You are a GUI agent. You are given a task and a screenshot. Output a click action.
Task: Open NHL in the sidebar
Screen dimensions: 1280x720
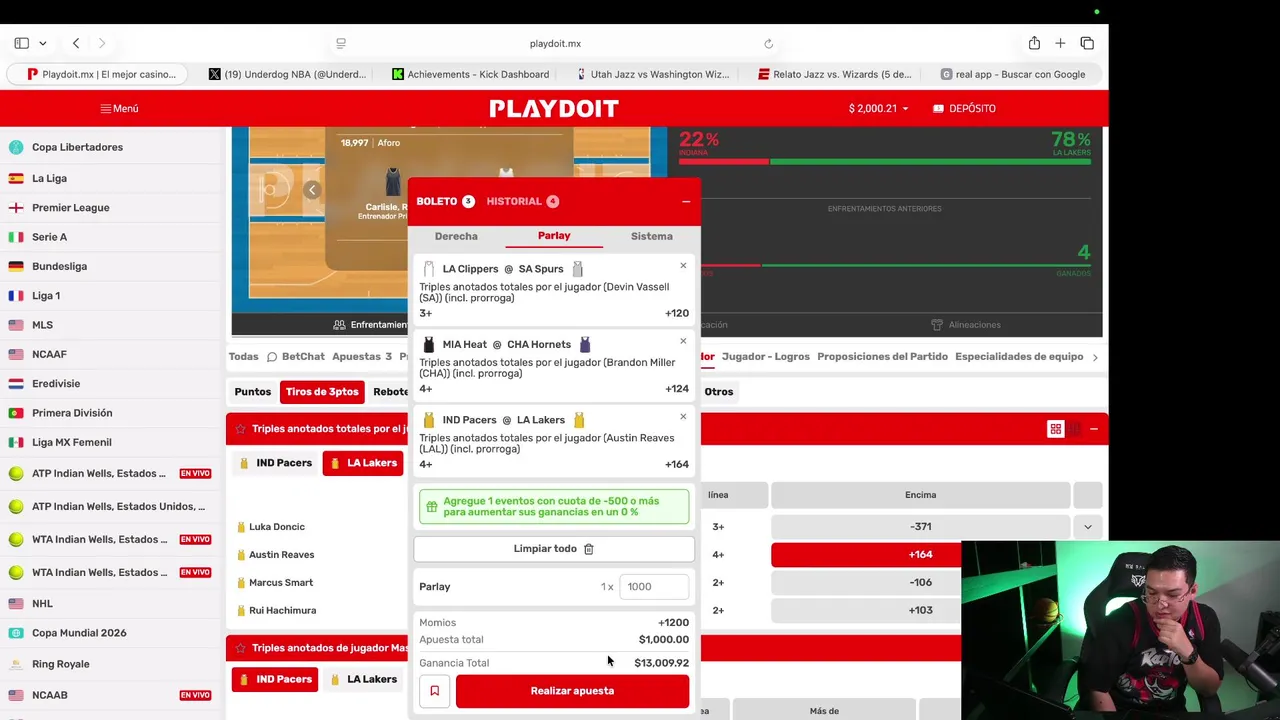point(42,604)
